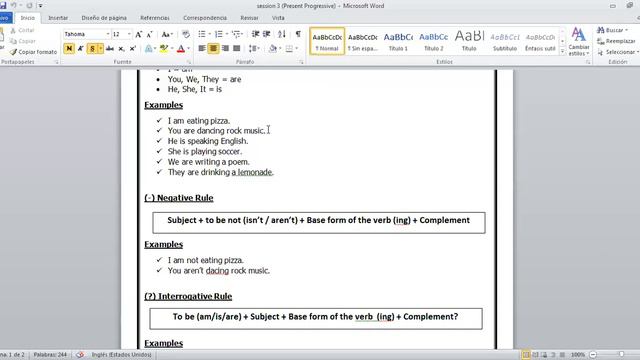Apply subscript formatting

click(121, 49)
